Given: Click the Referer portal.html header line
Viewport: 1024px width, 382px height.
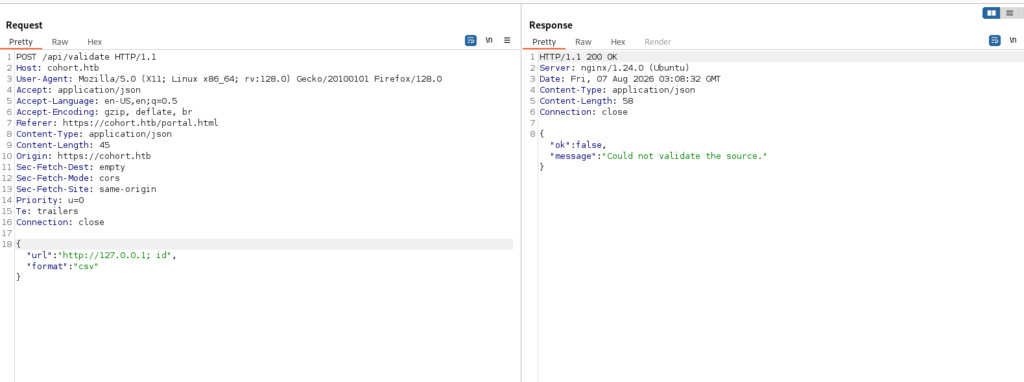Looking at the screenshot, I should point(118,123).
